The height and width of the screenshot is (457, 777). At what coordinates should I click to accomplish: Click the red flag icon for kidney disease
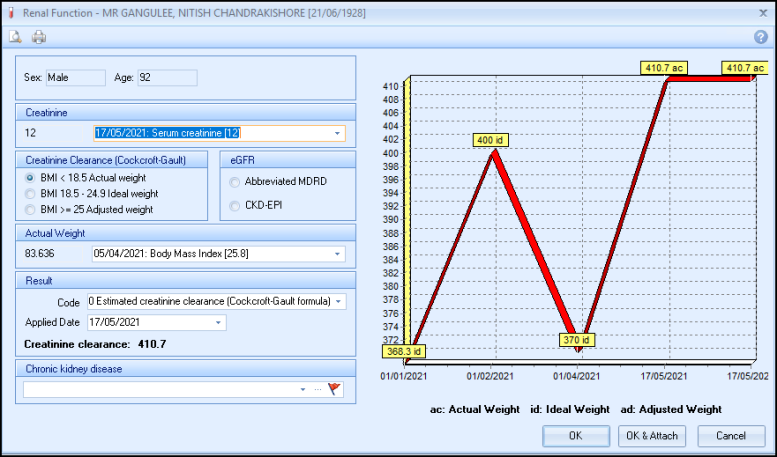pos(335,389)
